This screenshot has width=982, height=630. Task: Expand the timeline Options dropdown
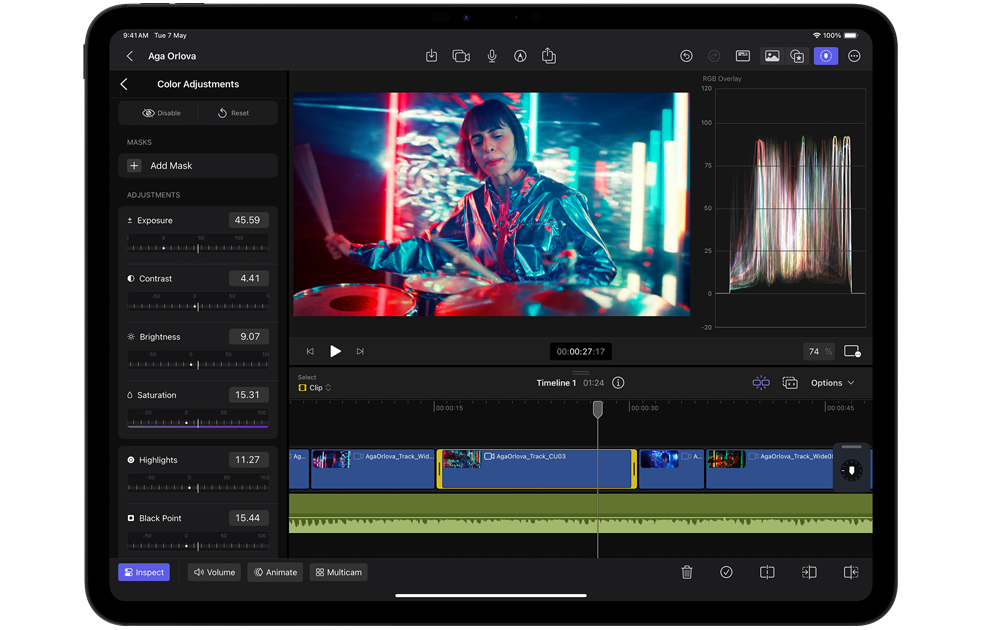tap(832, 383)
